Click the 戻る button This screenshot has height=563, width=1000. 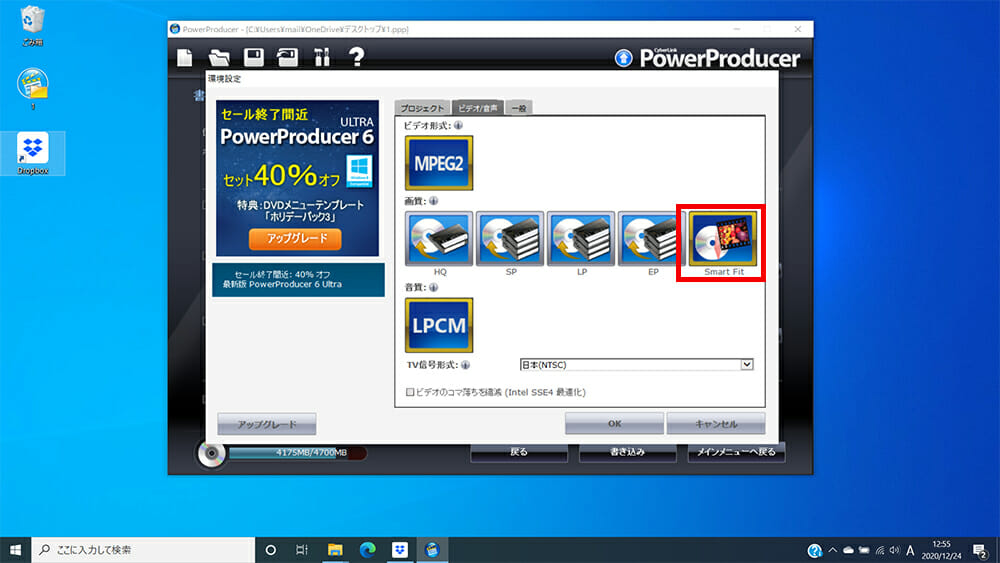pos(519,452)
